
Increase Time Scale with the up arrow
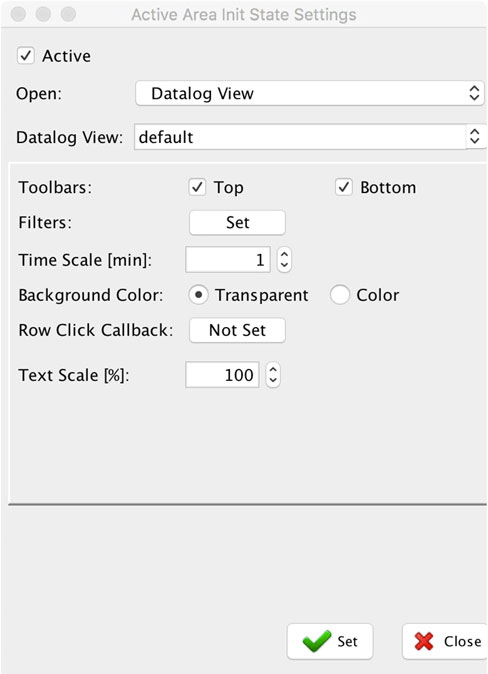click(x=284, y=254)
